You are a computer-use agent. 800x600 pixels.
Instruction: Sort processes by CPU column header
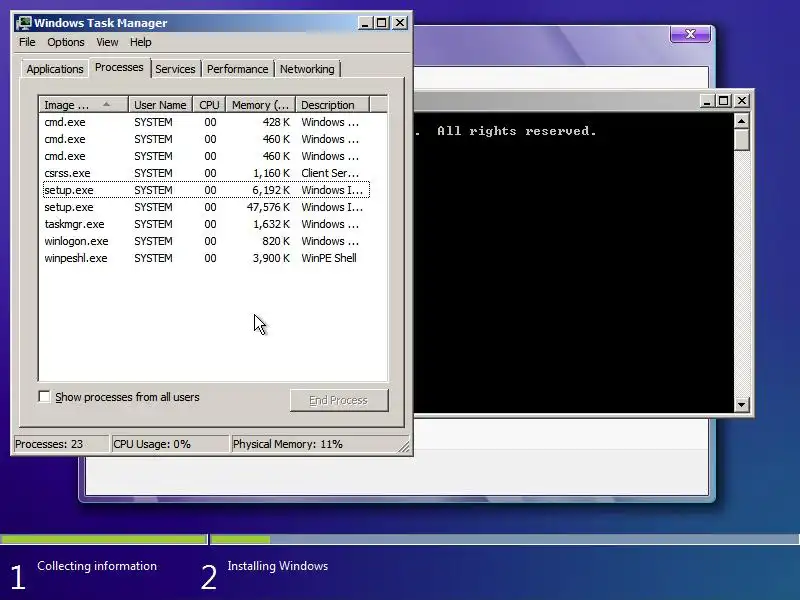[x=209, y=105]
